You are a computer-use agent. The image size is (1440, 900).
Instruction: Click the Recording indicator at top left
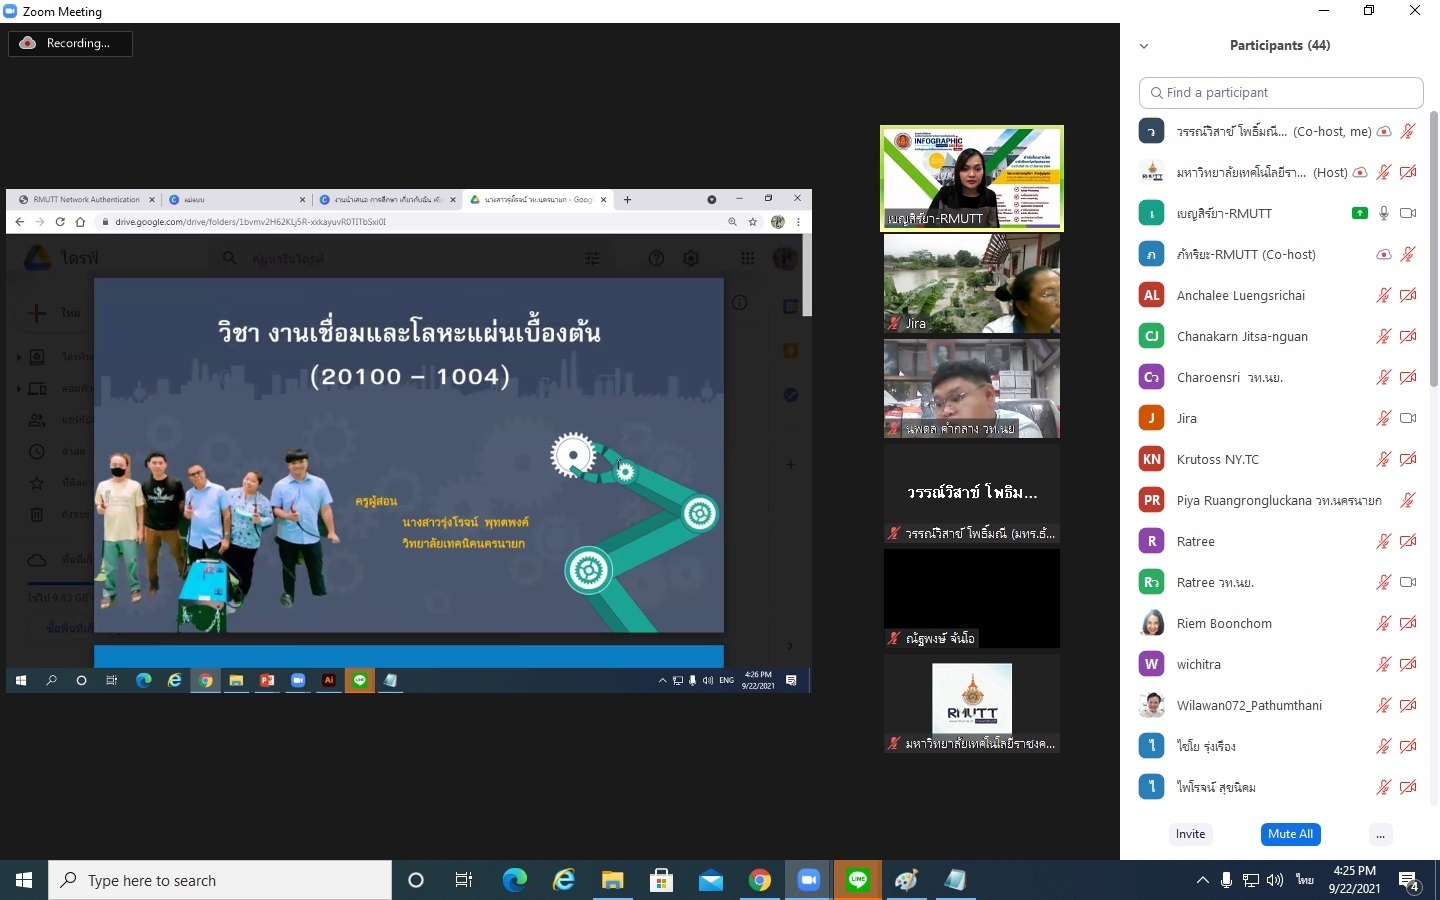[70, 43]
